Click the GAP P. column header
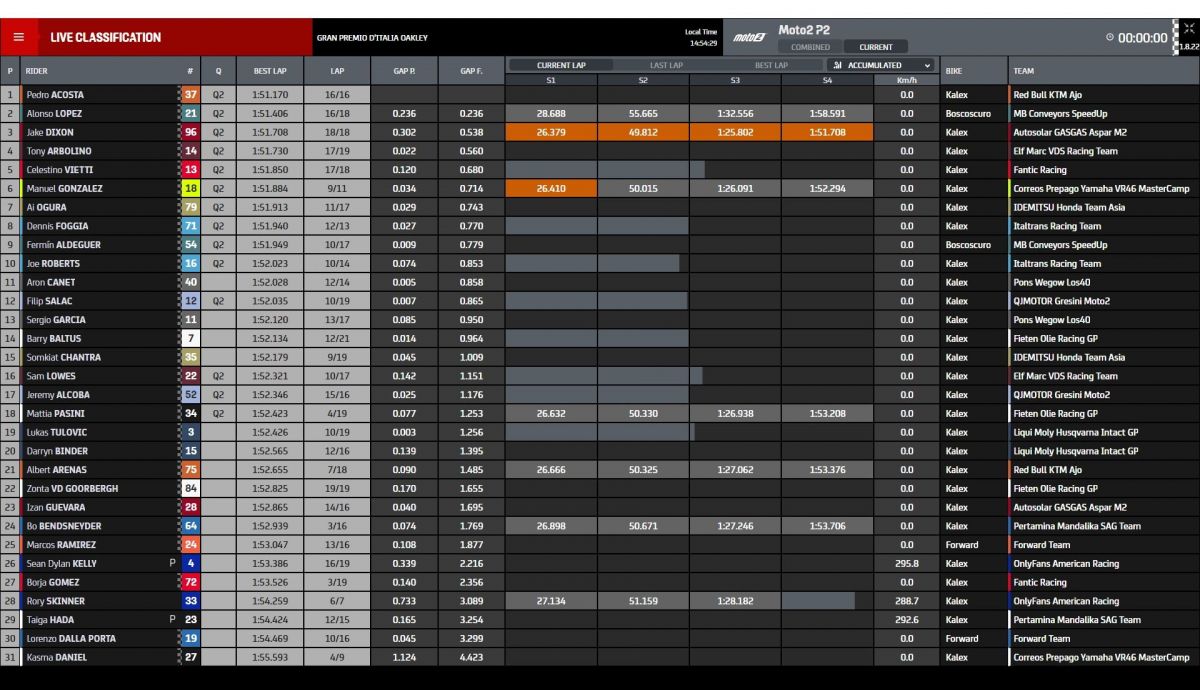 click(404, 71)
